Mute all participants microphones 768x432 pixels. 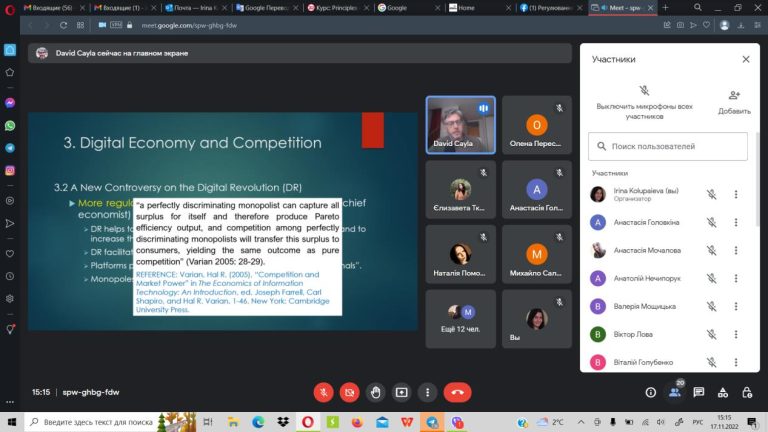click(x=644, y=102)
